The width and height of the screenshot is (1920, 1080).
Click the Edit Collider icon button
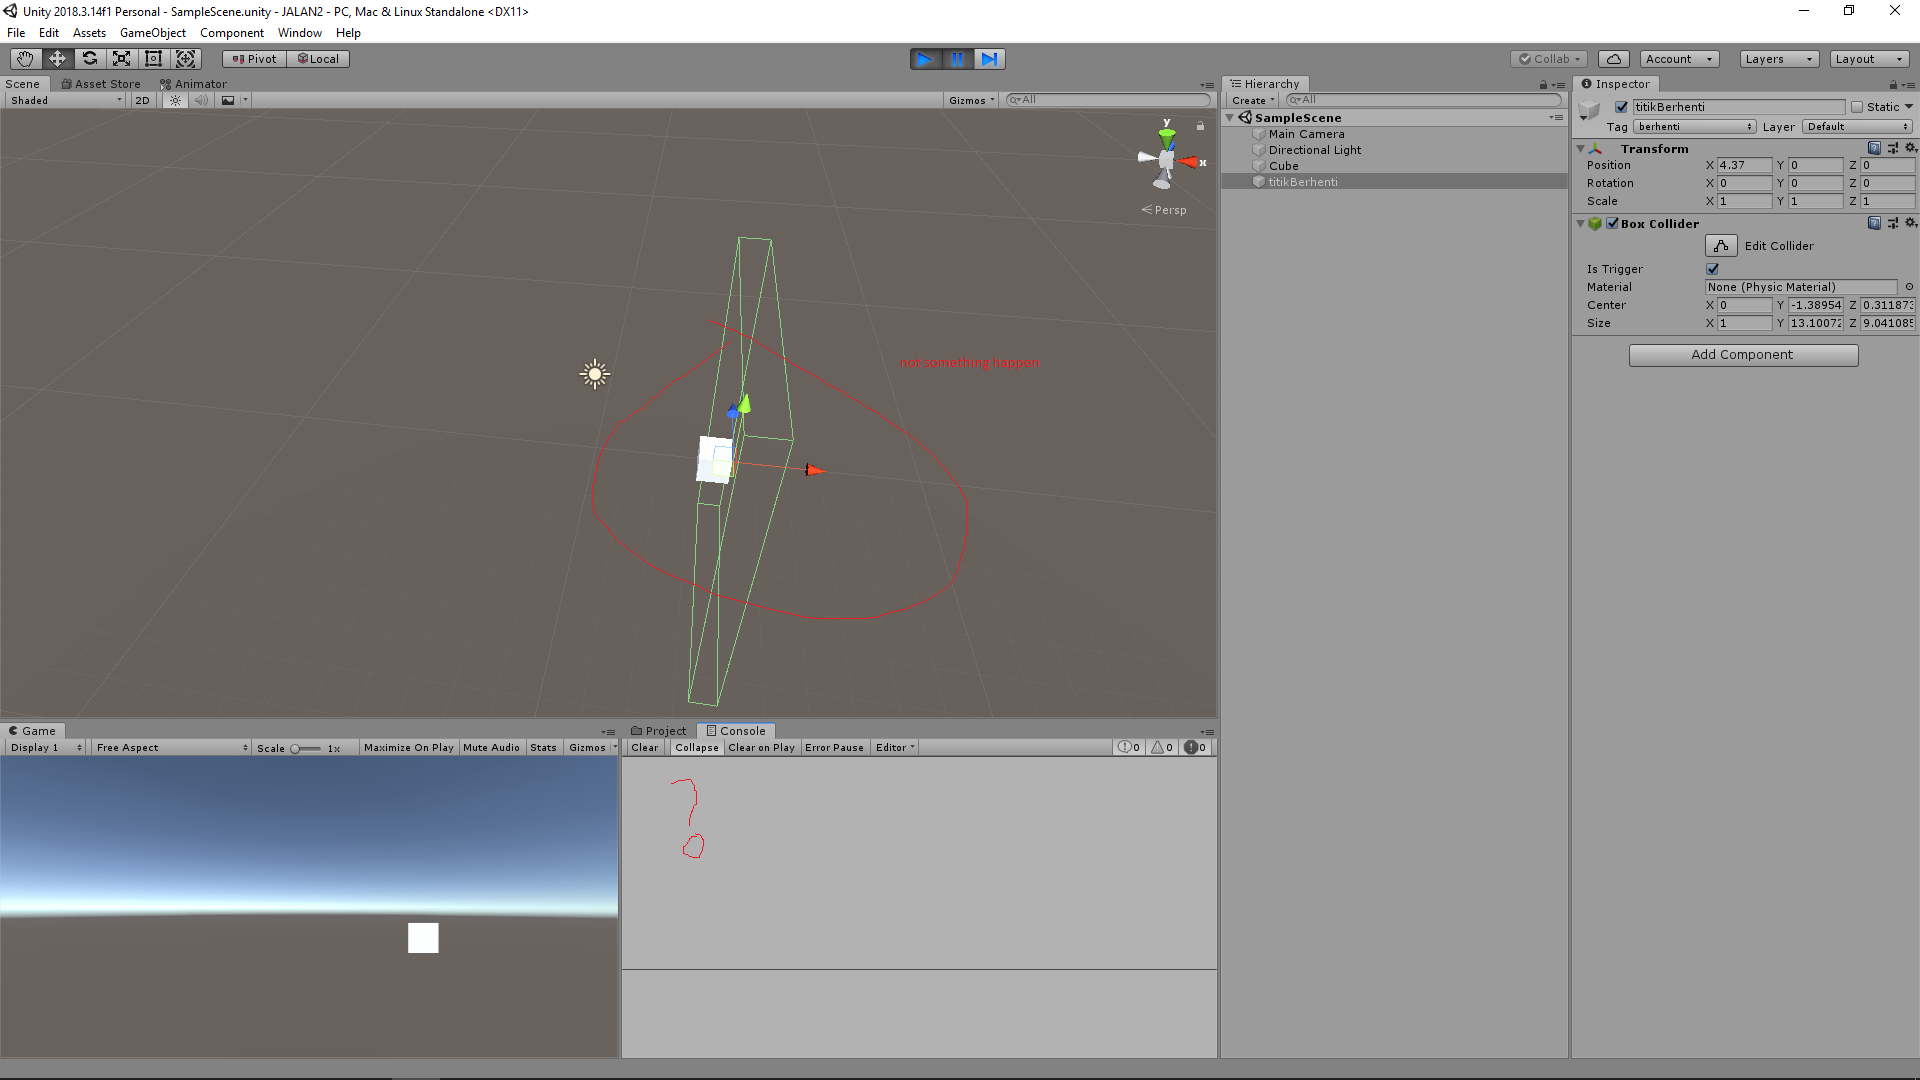coord(1721,246)
